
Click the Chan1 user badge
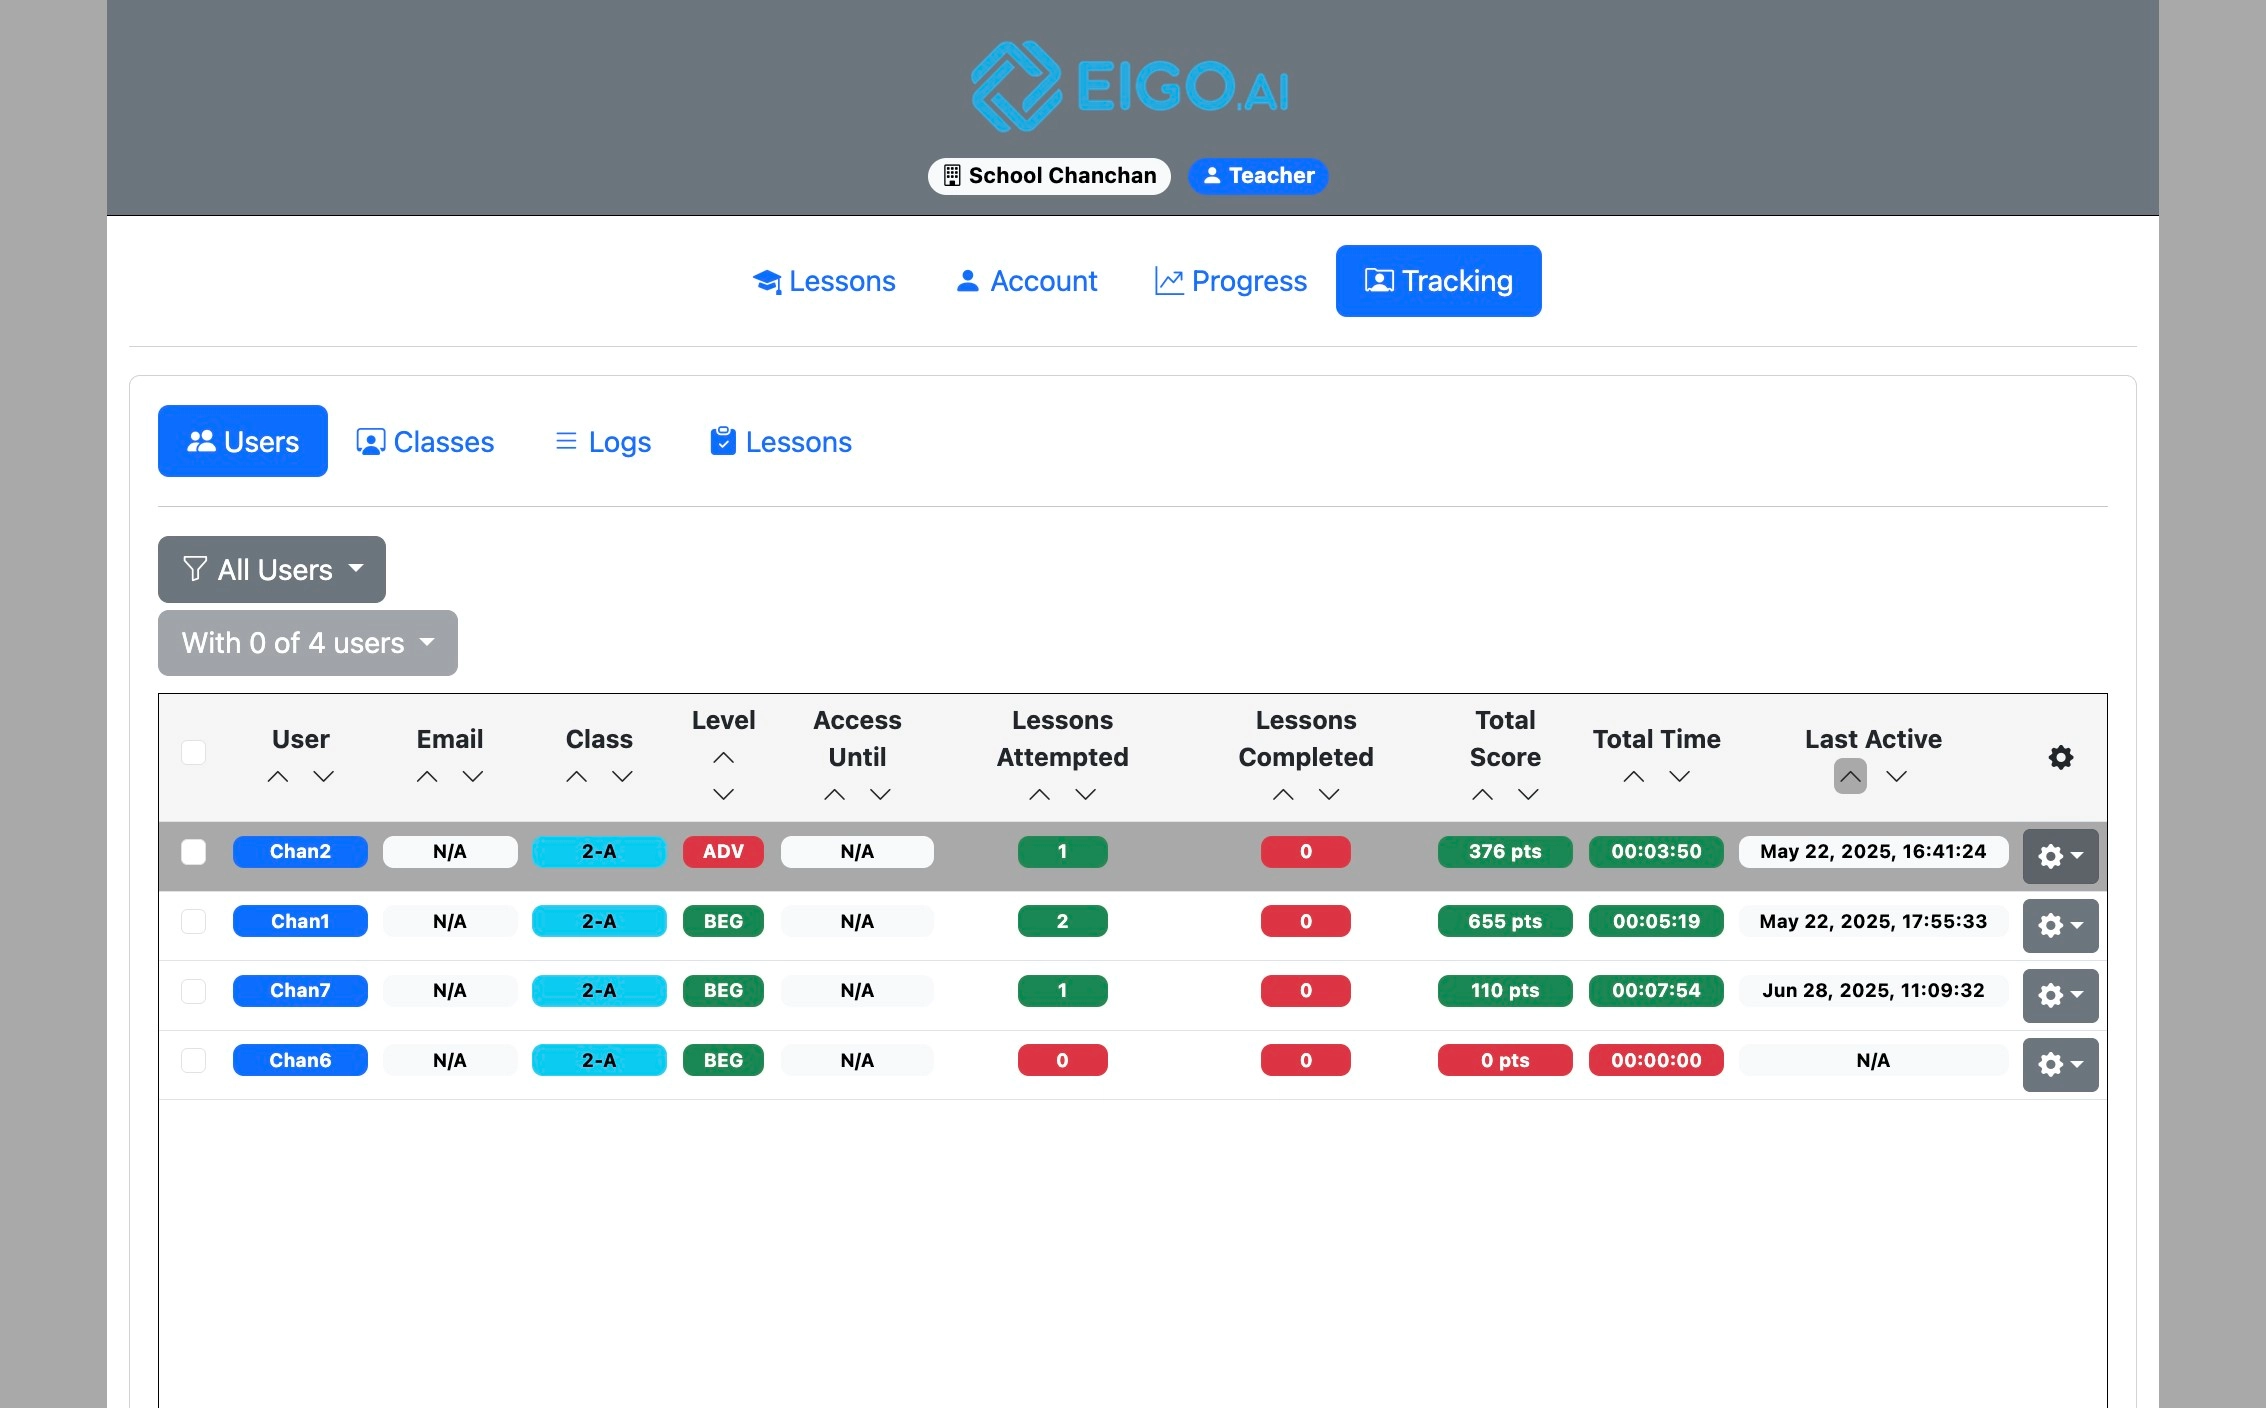pyautogui.click(x=300, y=922)
